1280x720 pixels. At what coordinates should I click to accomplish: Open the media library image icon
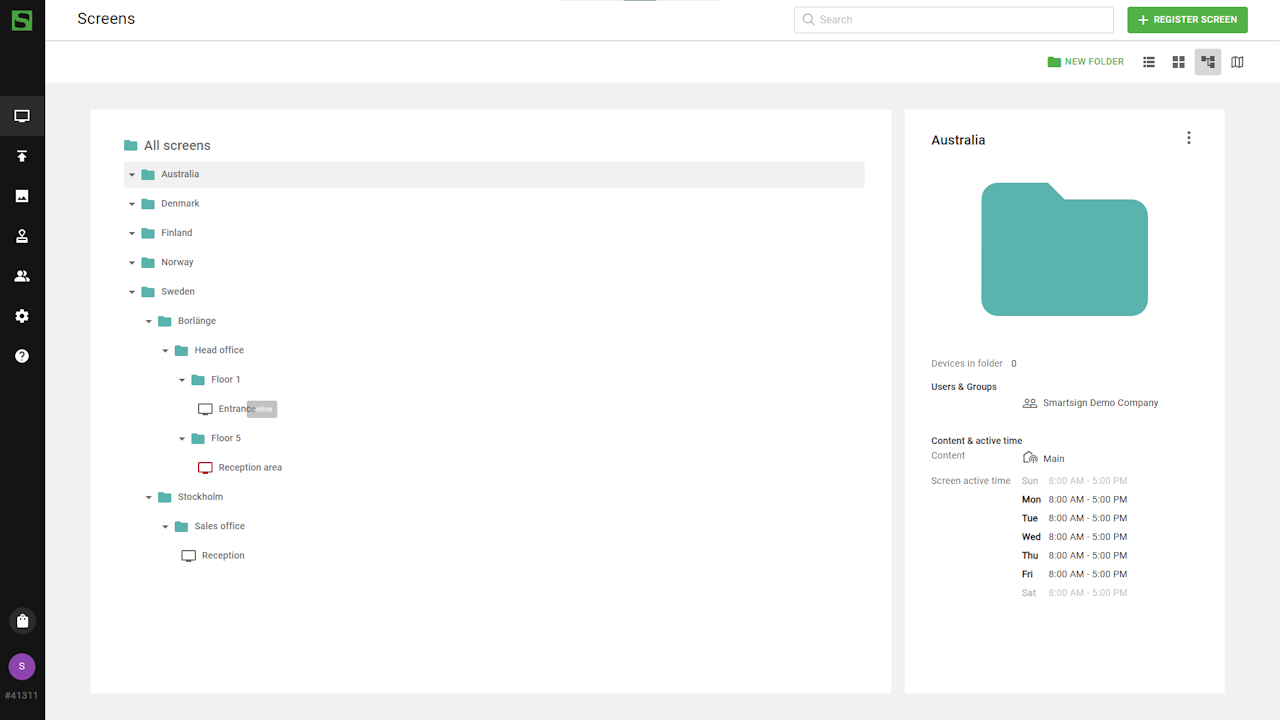[22, 196]
